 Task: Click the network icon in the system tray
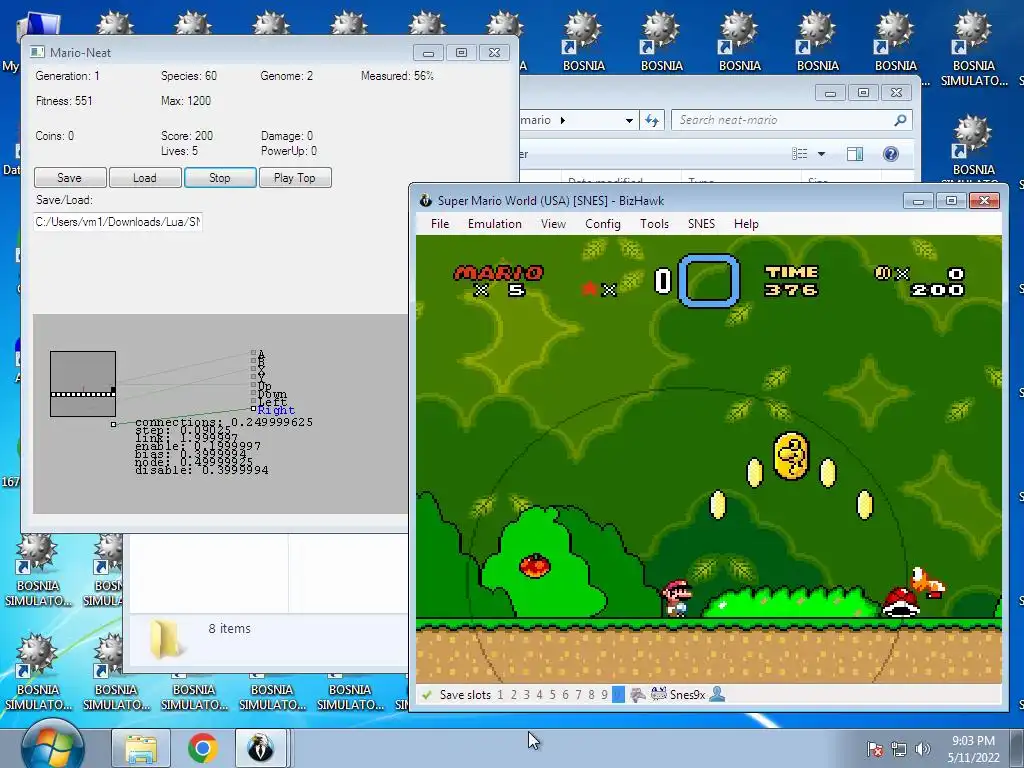click(899, 749)
